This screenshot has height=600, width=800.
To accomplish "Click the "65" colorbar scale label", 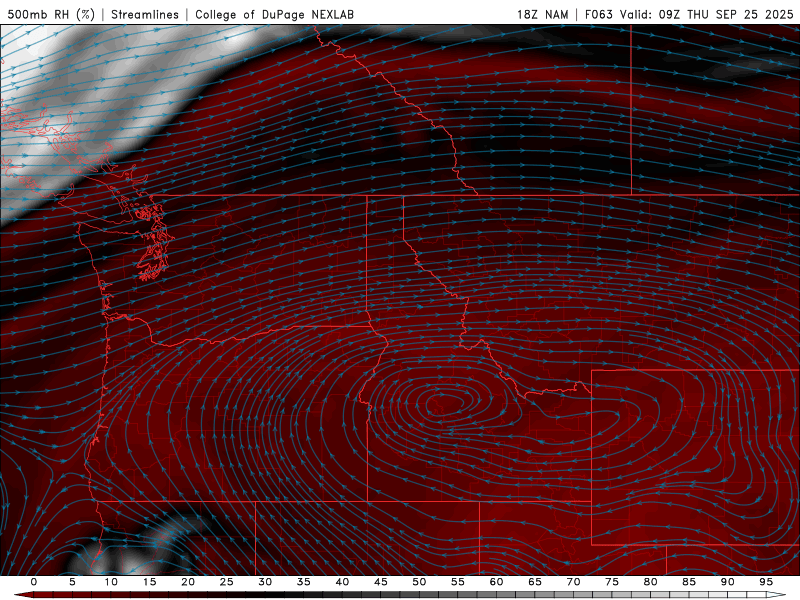I will (x=535, y=582).
